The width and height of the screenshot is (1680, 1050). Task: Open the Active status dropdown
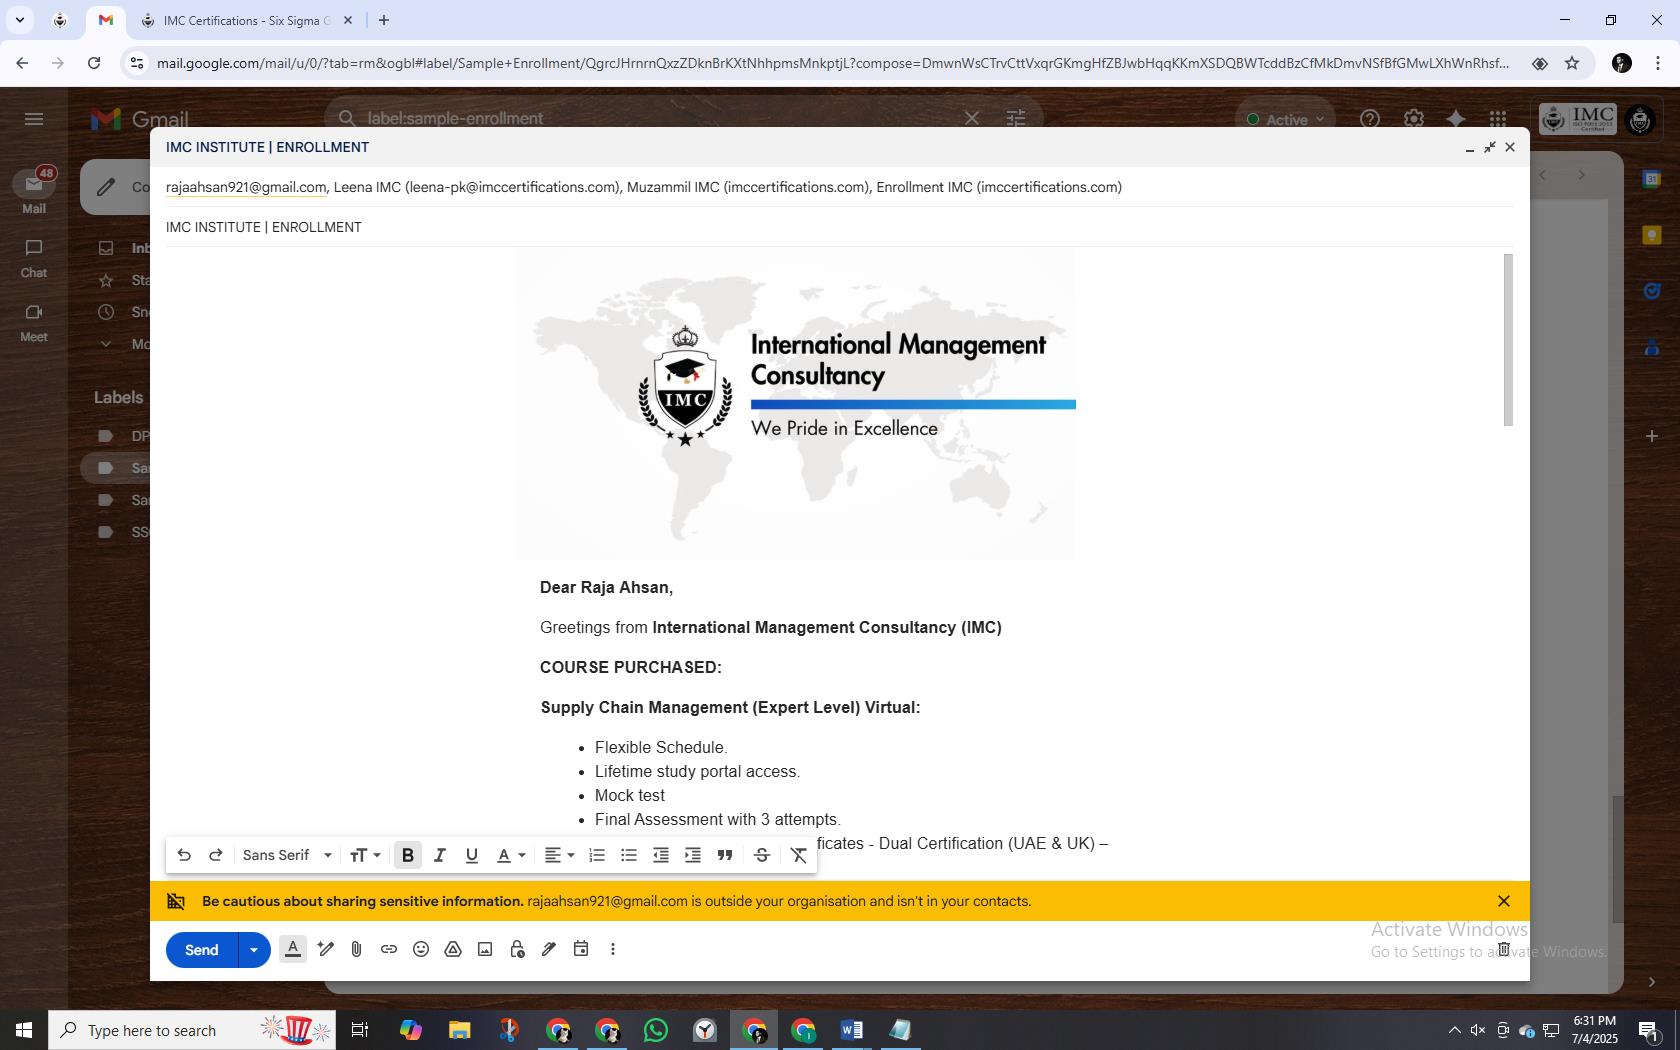[1285, 119]
